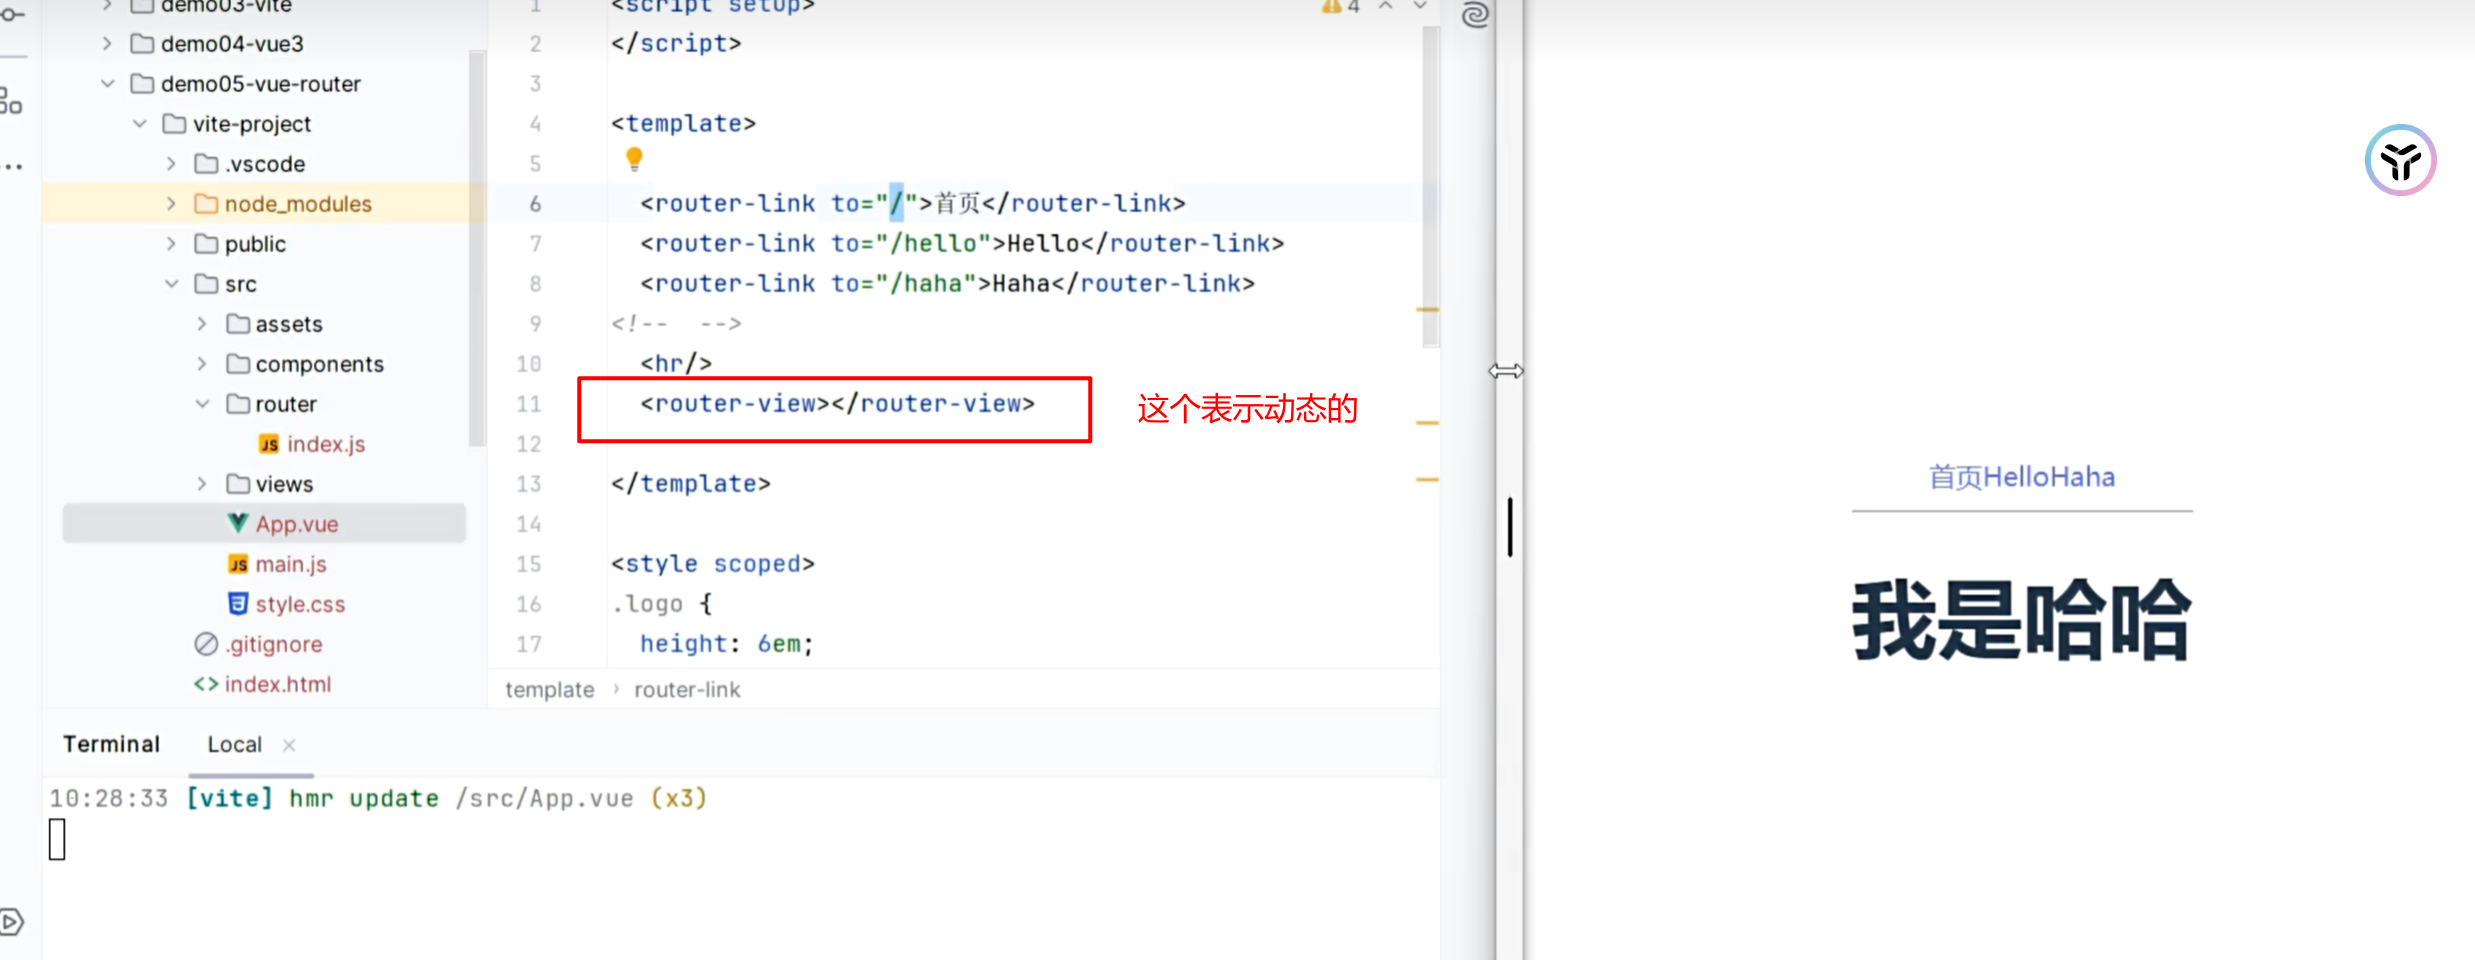Collapse the demo05-vue-router folder

[107, 84]
